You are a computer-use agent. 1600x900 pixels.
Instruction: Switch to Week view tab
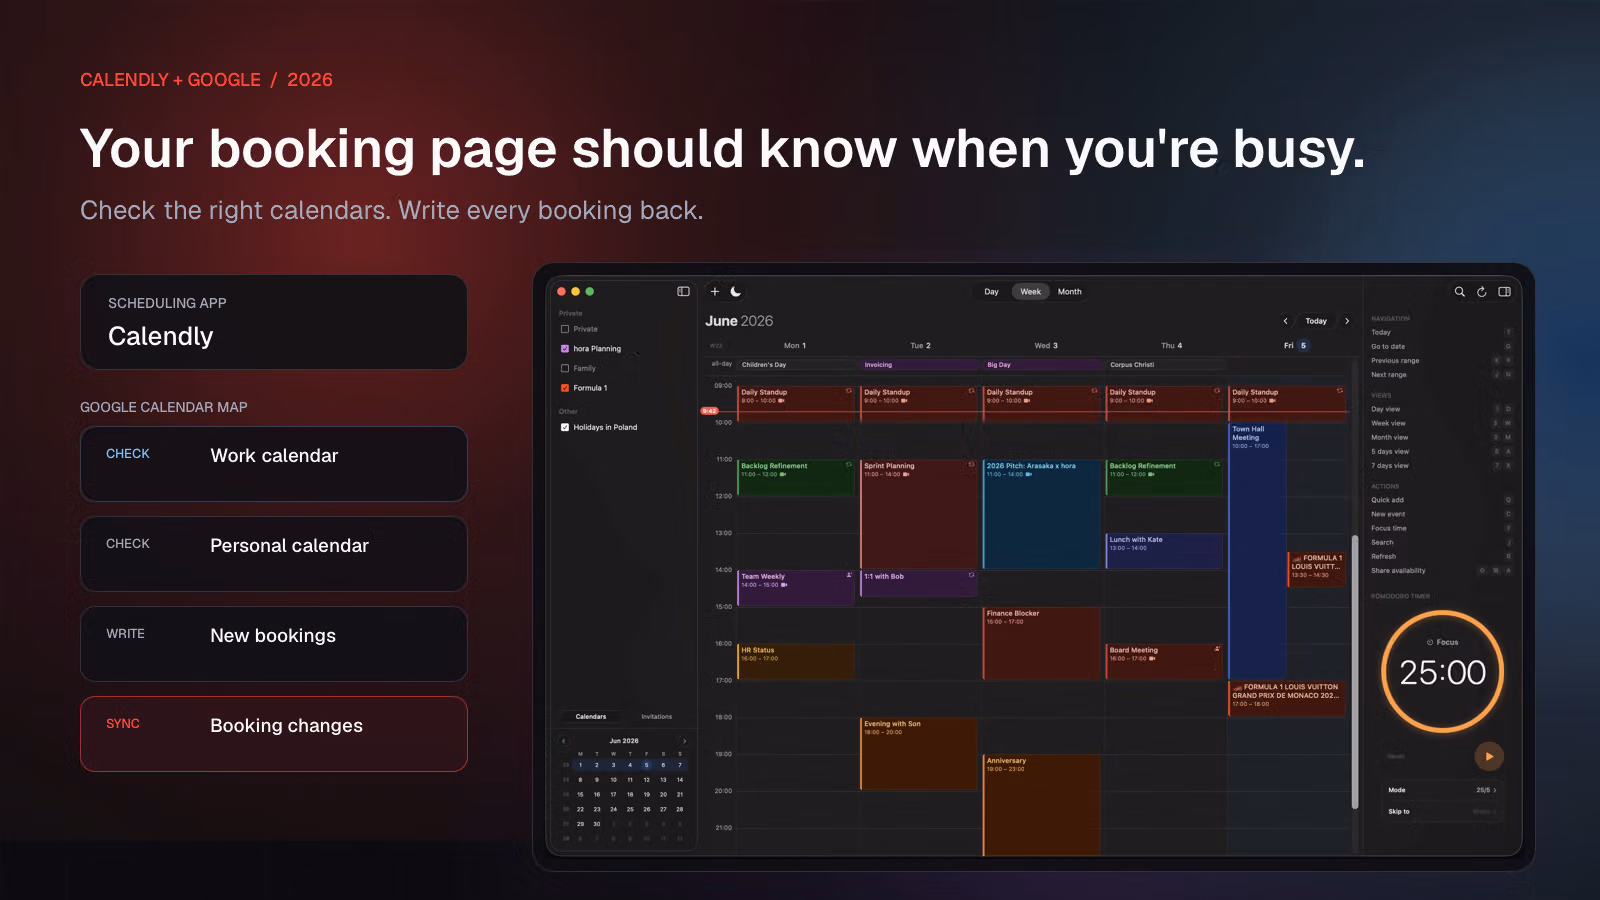(x=1030, y=292)
